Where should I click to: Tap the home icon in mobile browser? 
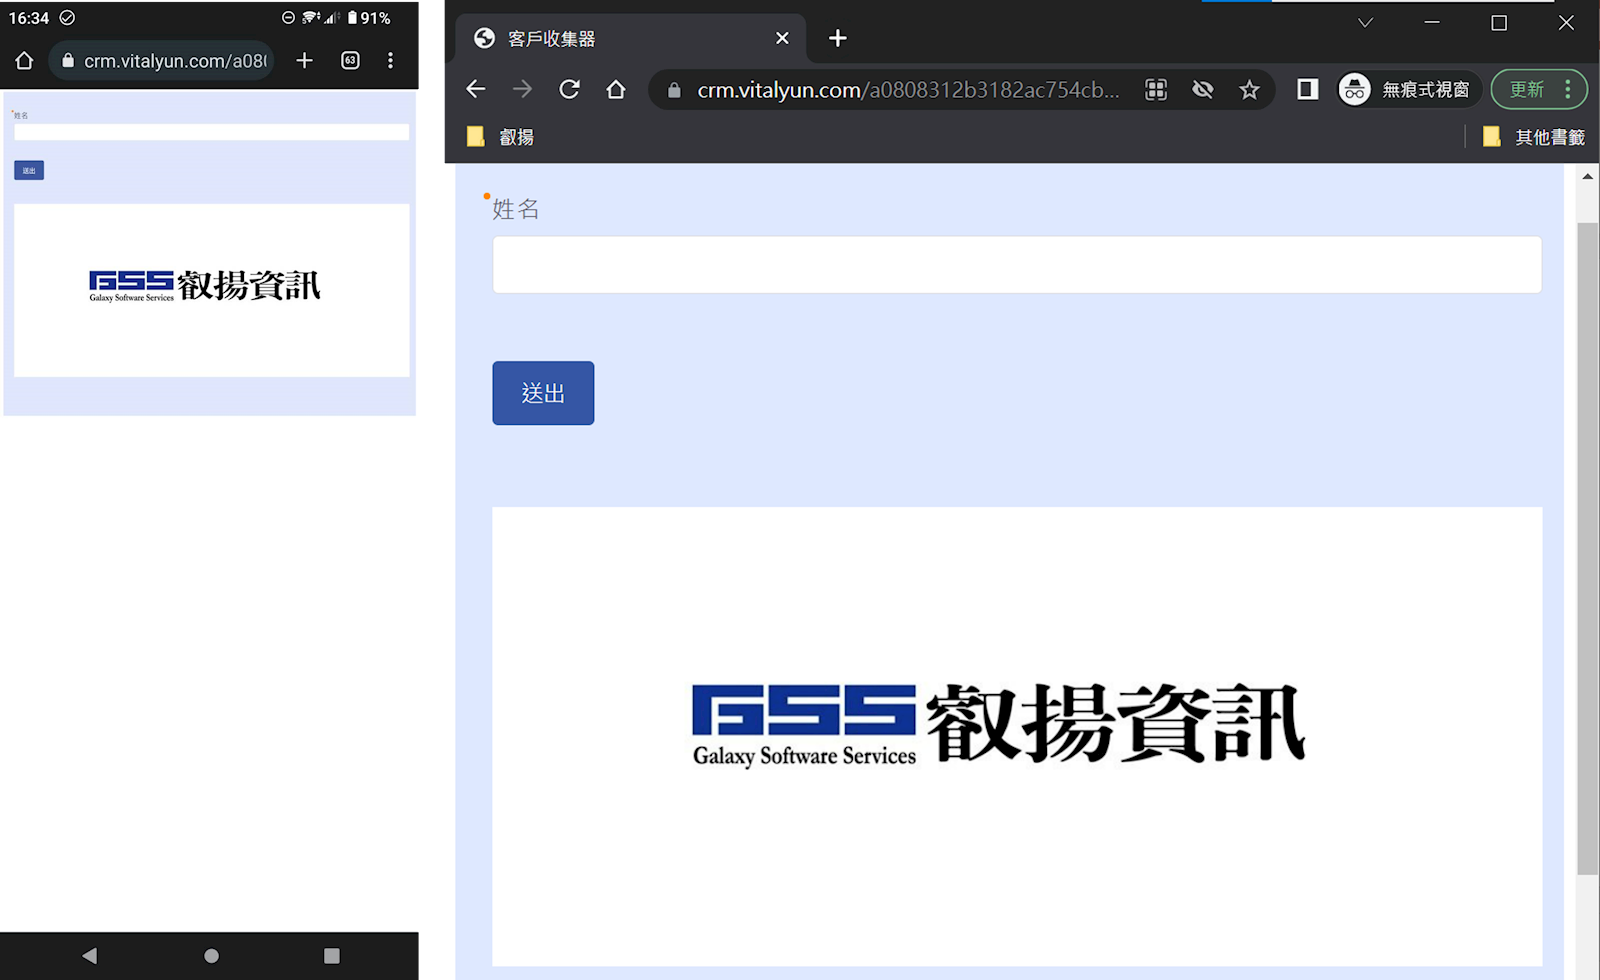(x=24, y=61)
